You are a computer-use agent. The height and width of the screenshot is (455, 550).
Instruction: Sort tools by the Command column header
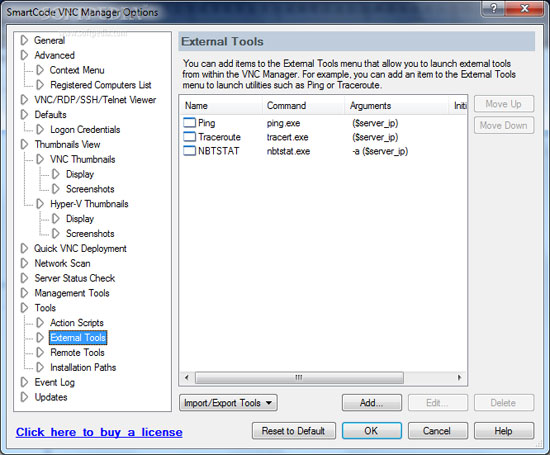click(x=286, y=106)
